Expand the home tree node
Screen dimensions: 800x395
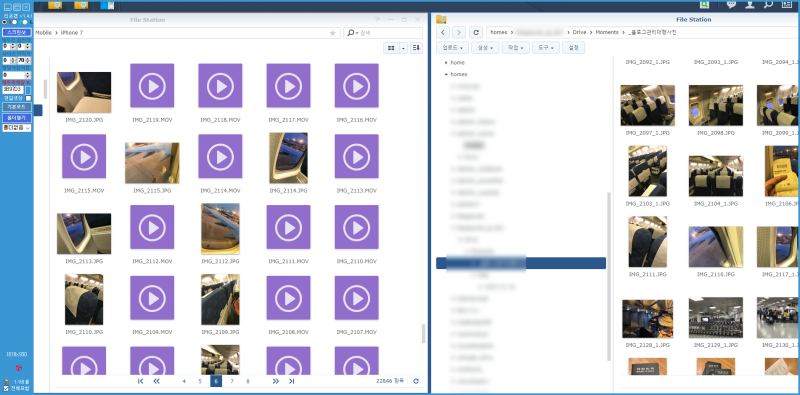coord(446,62)
